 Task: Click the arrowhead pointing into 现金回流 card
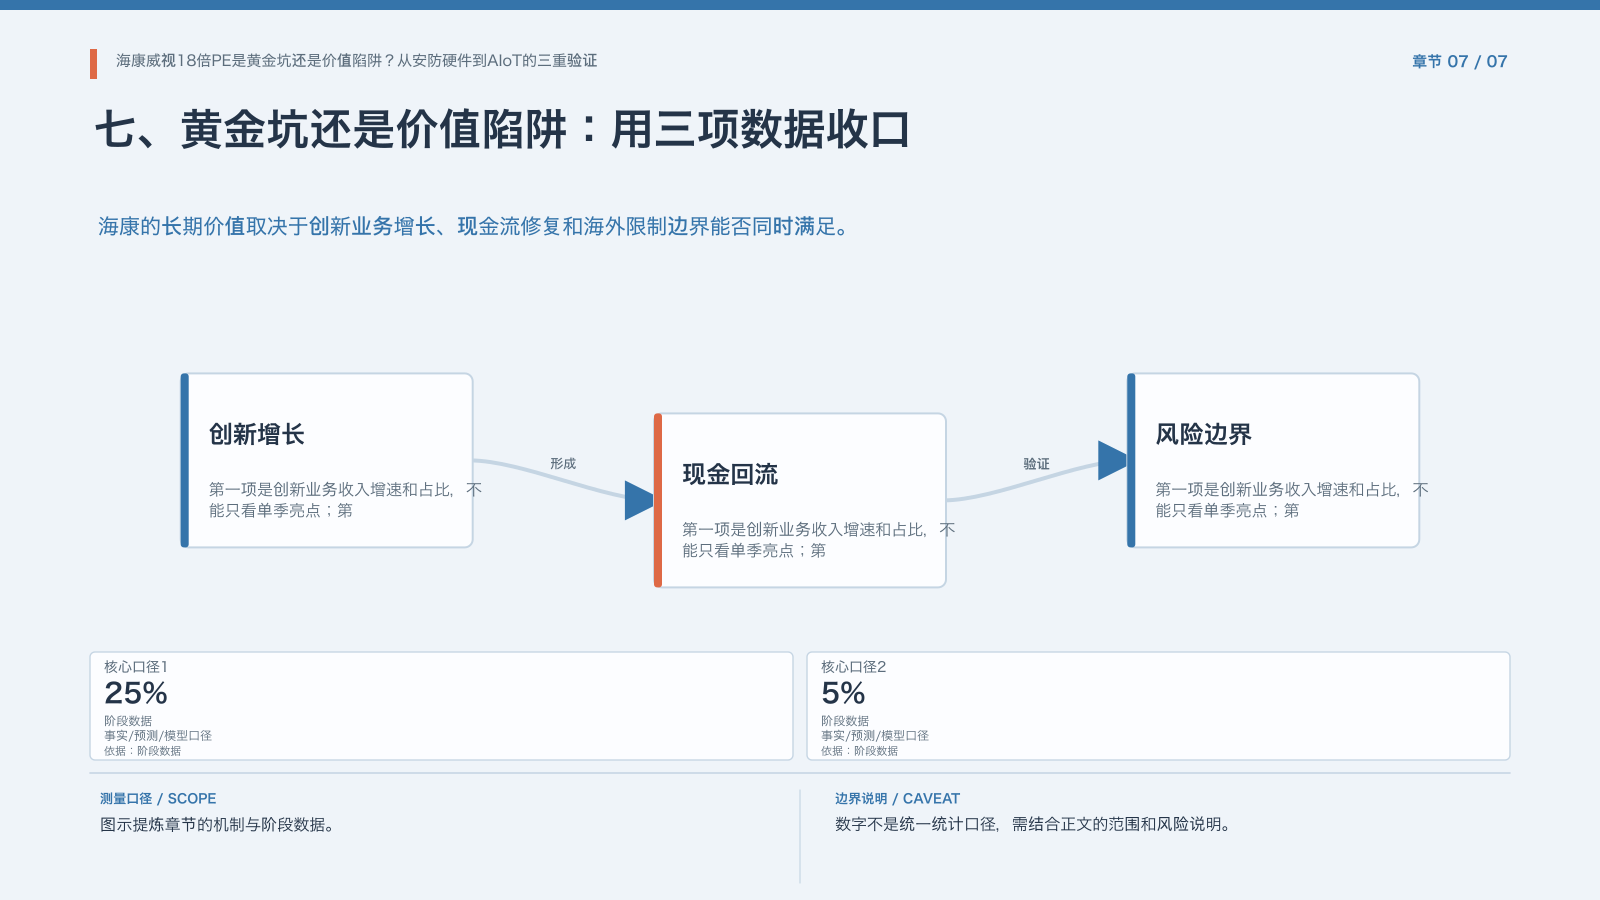(639, 500)
